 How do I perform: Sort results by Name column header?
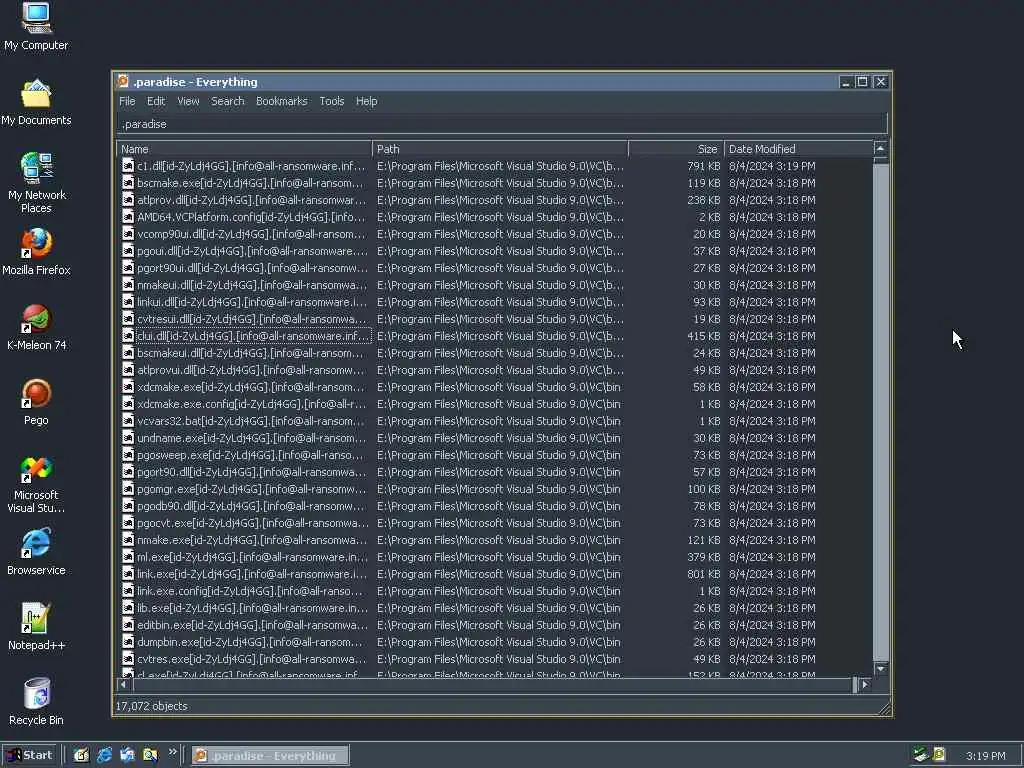pyautogui.click(x=244, y=149)
